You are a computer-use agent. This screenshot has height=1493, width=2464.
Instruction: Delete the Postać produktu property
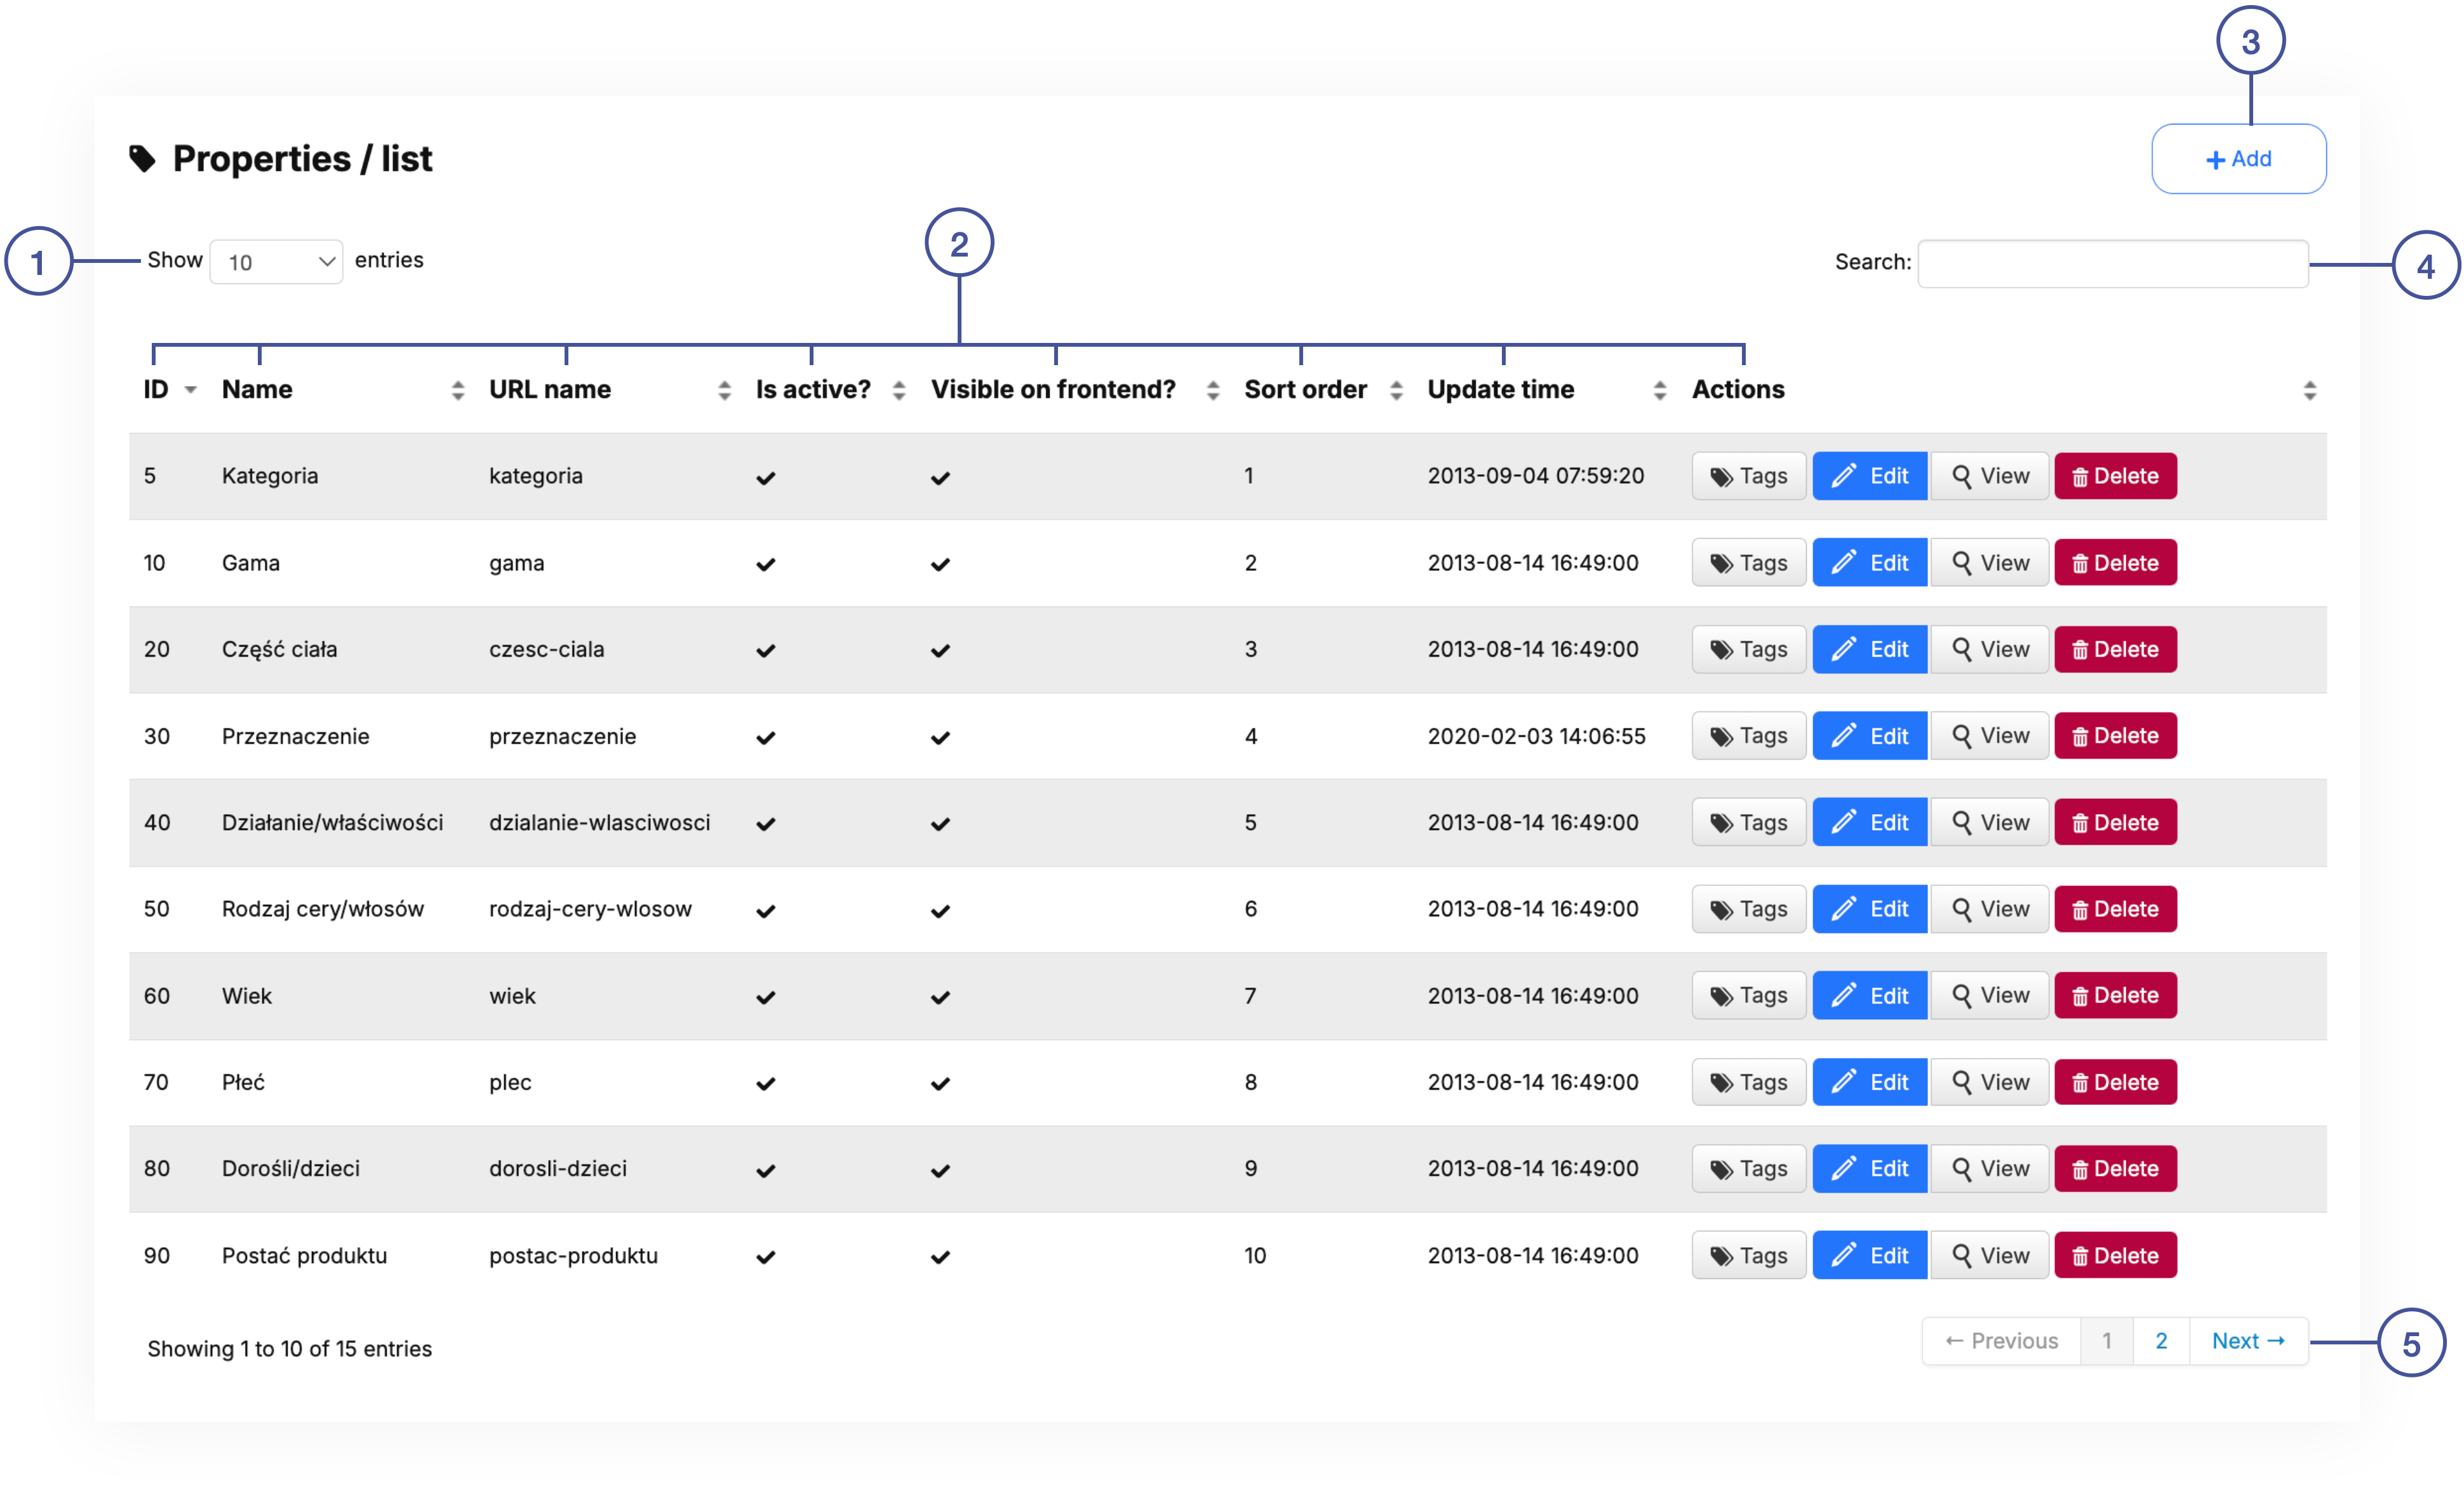[2114, 1255]
